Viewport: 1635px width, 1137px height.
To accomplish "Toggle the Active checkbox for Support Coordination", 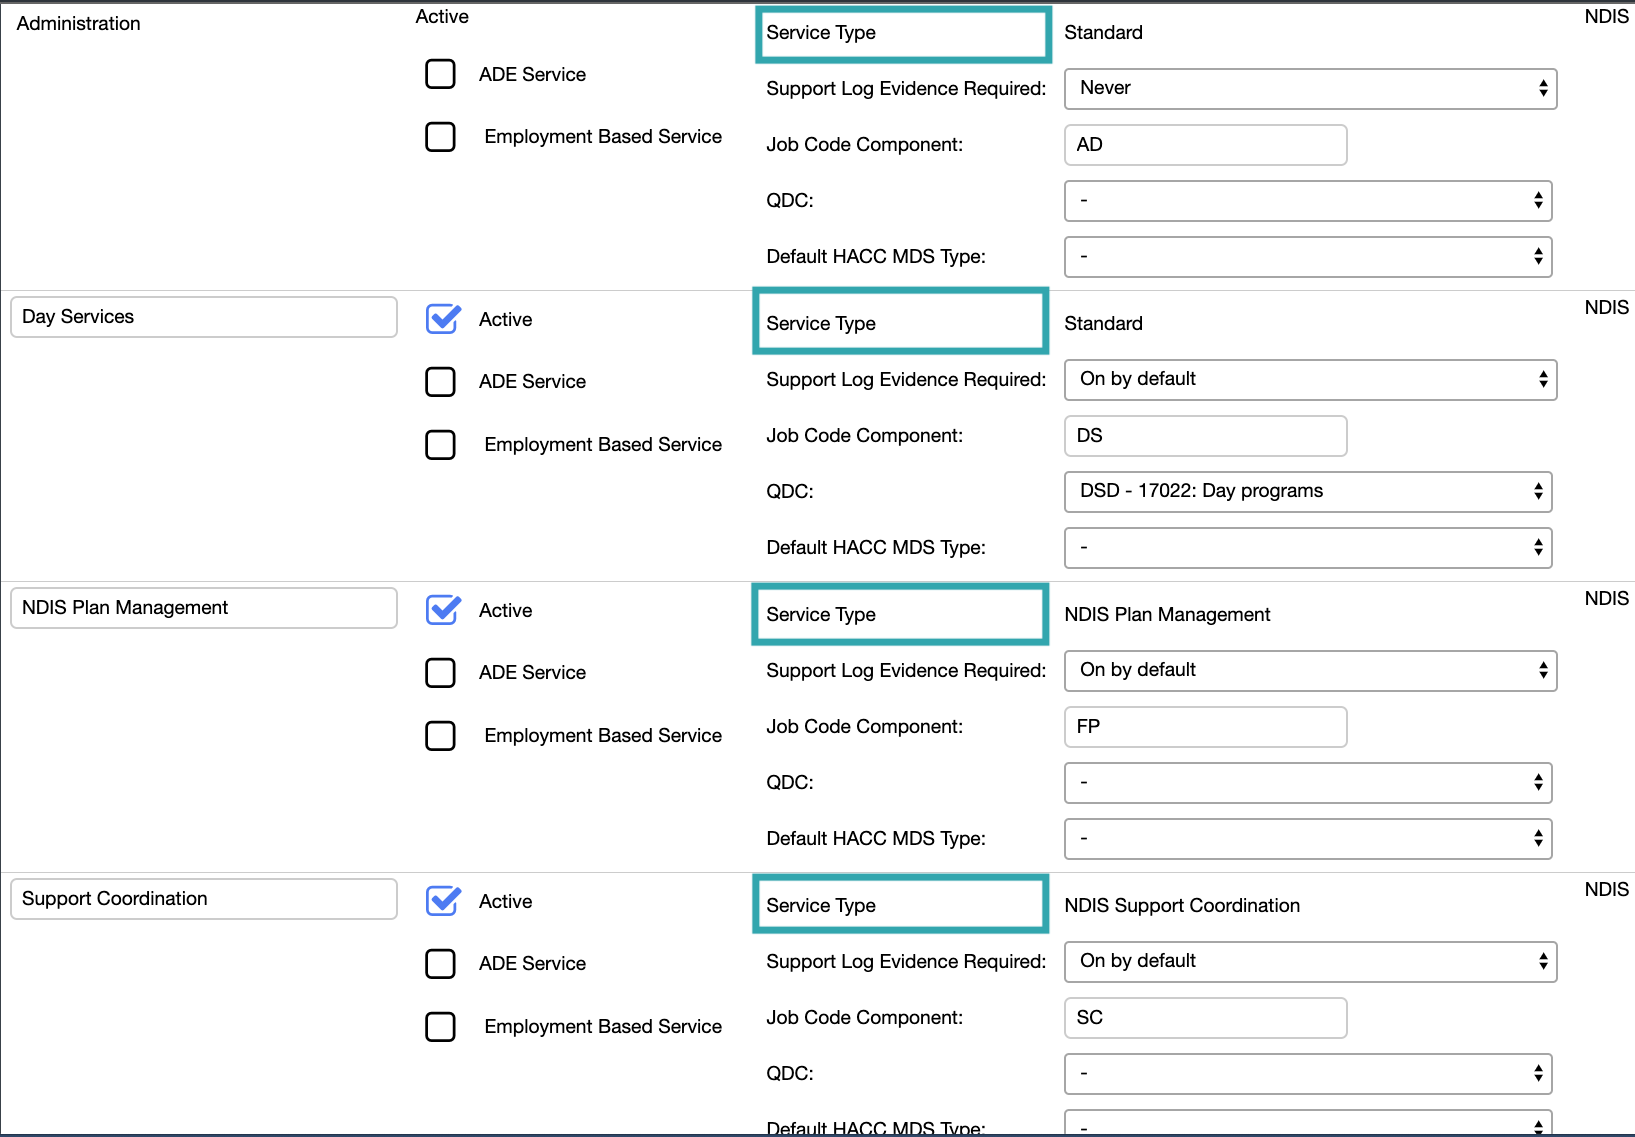I will click(x=441, y=901).
